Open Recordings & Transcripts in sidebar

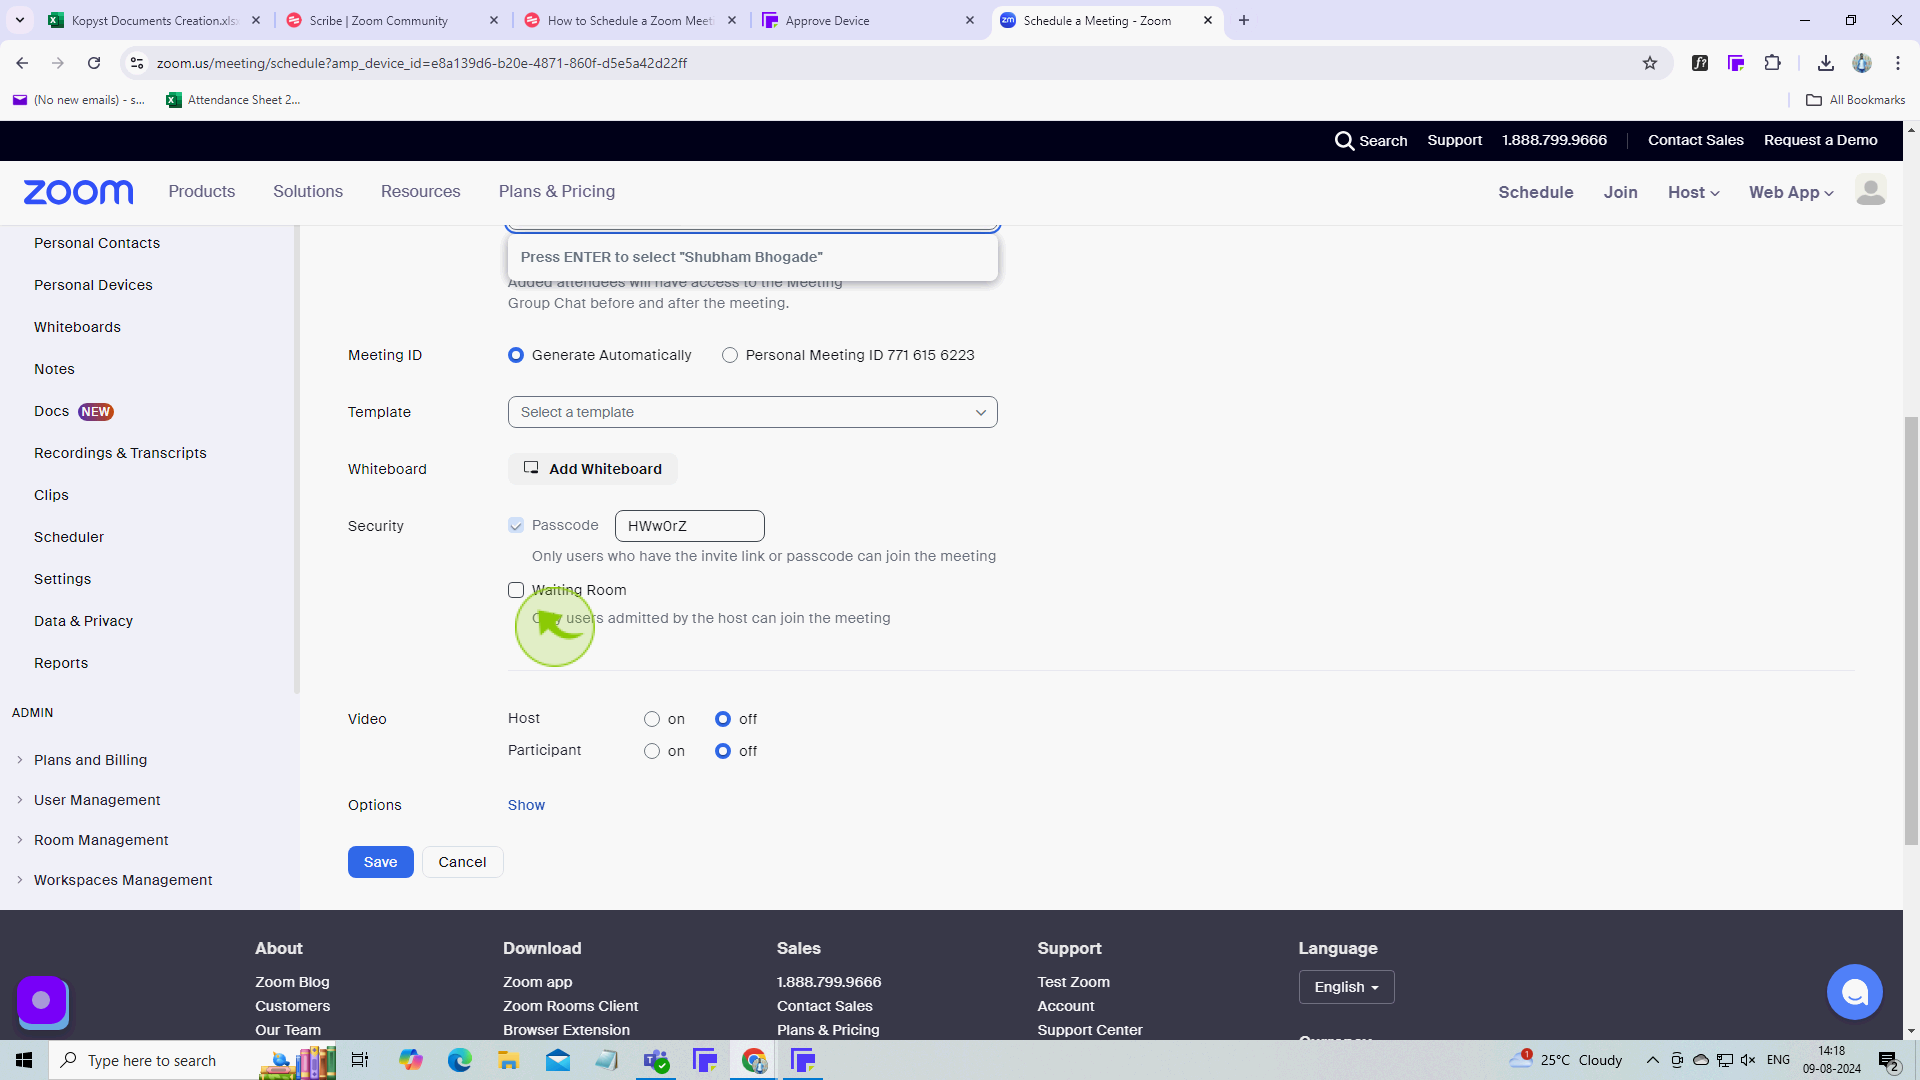pyautogui.click(x=120, y=453)
